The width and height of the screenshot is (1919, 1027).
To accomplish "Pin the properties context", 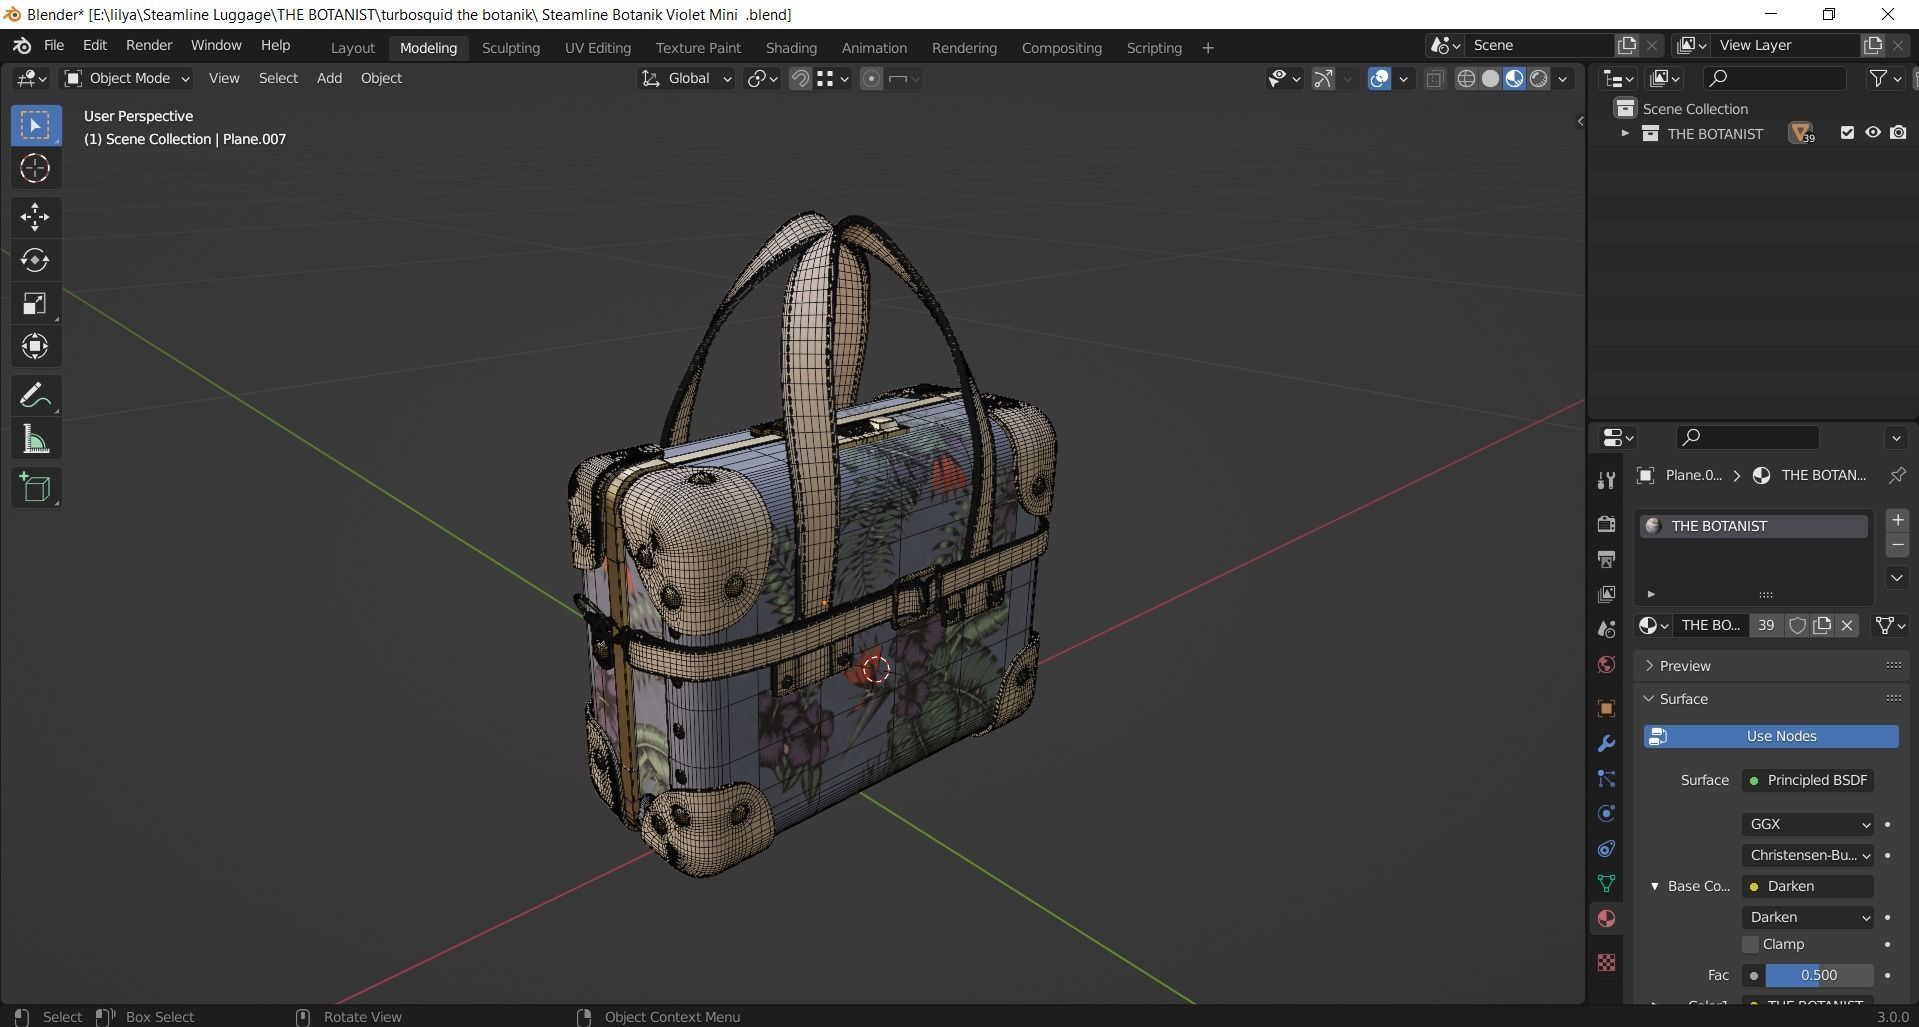I will [x=1896, y=475].
